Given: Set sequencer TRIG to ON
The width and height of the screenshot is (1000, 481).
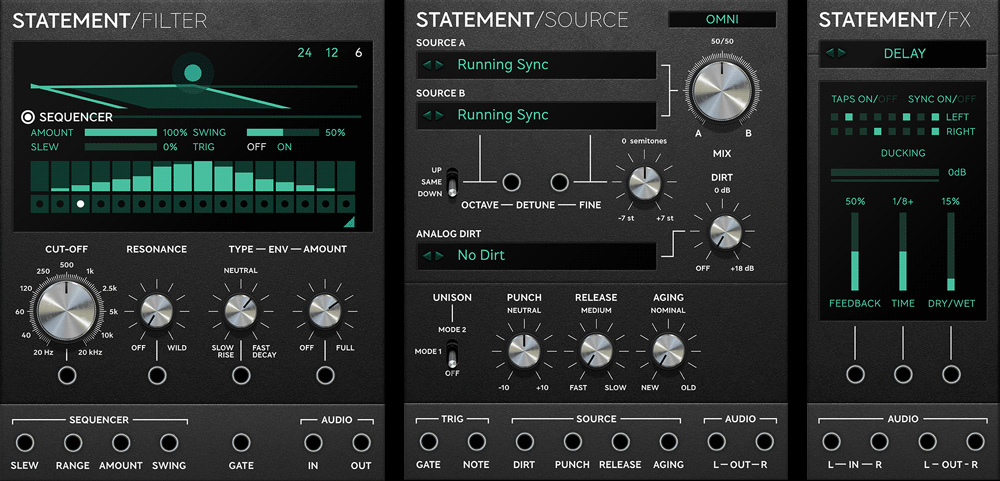Looking at the screenshot, I should tap(284, 147).
